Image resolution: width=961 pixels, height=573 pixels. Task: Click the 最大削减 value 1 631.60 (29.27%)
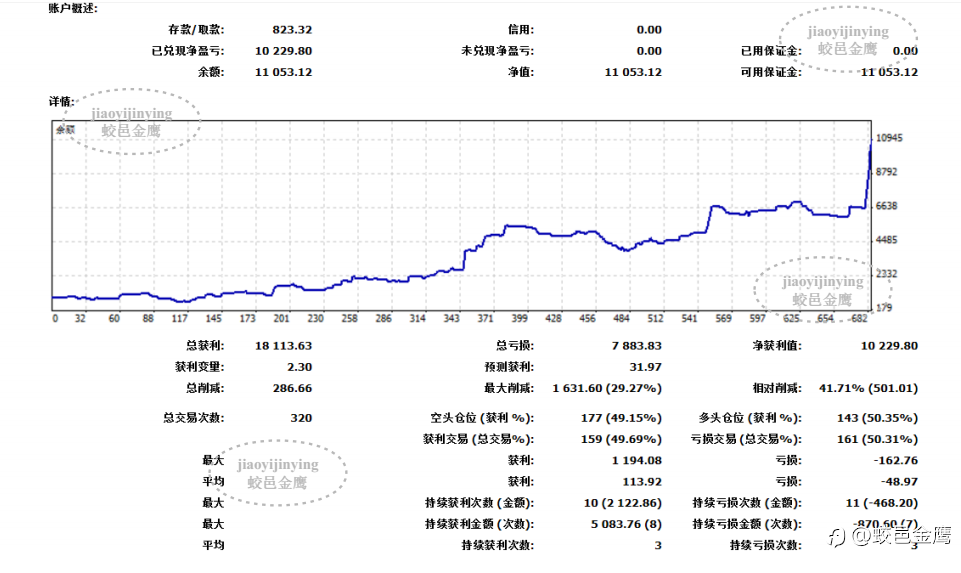click(x=607, y=388)
